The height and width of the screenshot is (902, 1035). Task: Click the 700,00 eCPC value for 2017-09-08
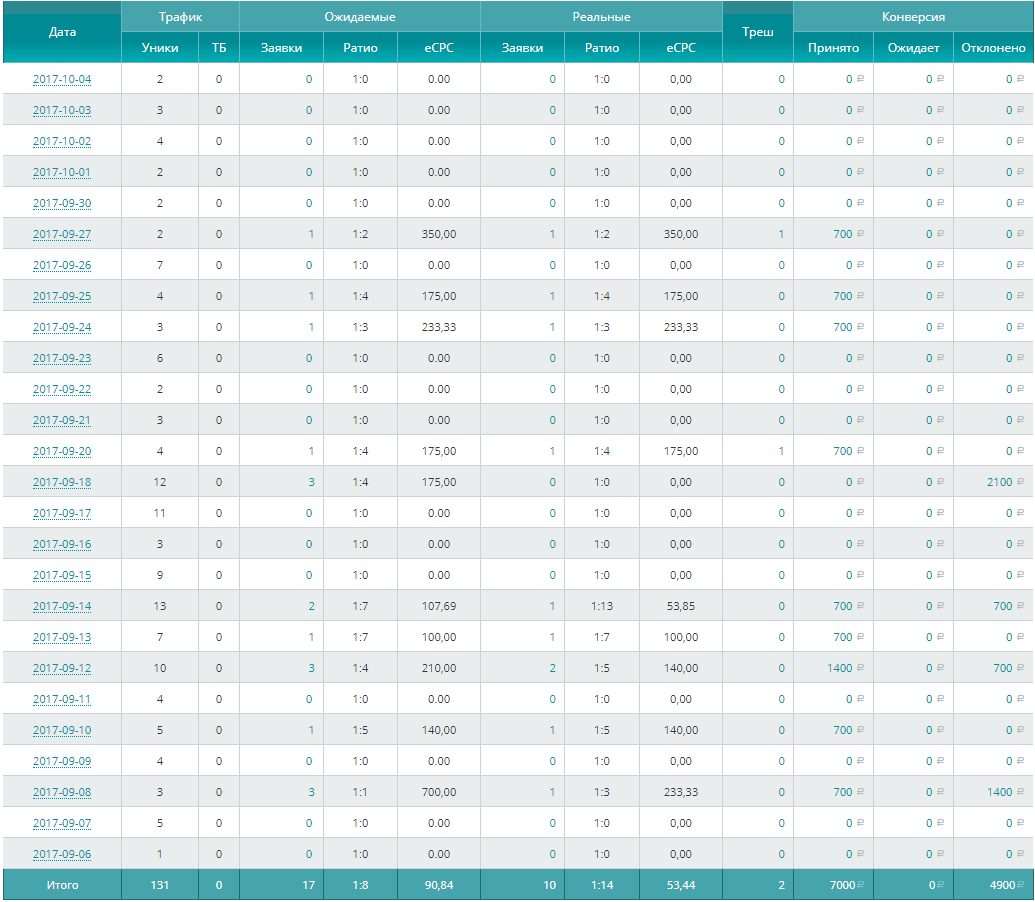pos(439,792)
